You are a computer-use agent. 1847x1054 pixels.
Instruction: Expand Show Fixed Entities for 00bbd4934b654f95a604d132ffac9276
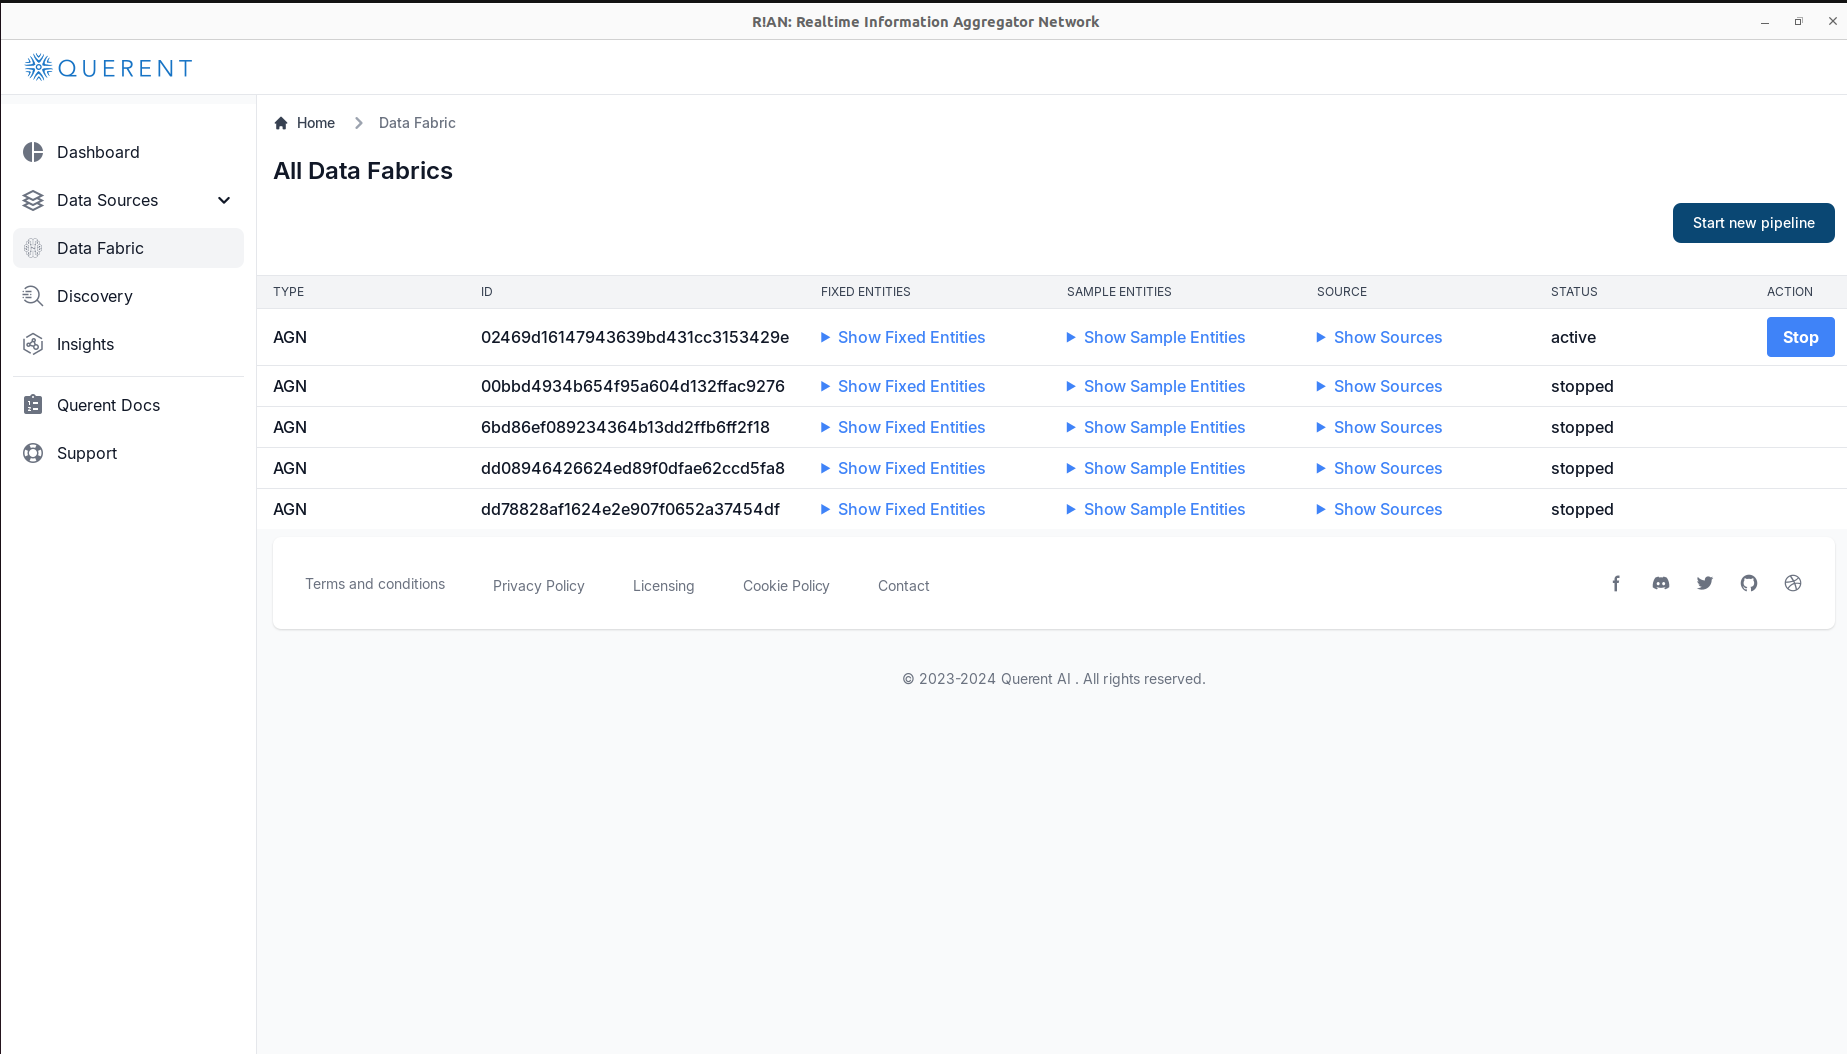(x=903, y=386)
